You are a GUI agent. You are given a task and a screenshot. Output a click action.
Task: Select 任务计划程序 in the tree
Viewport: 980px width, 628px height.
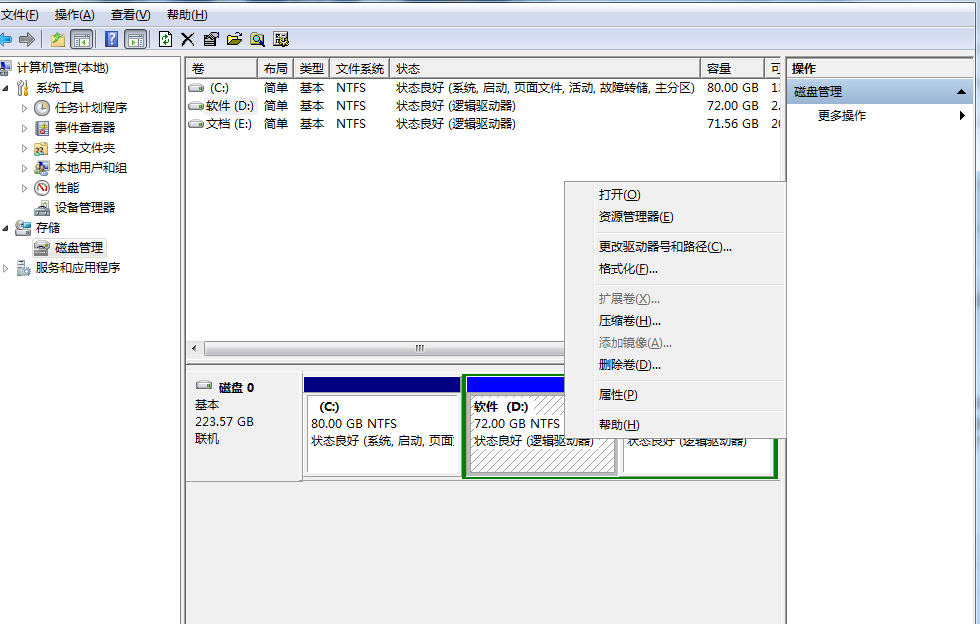91,107
